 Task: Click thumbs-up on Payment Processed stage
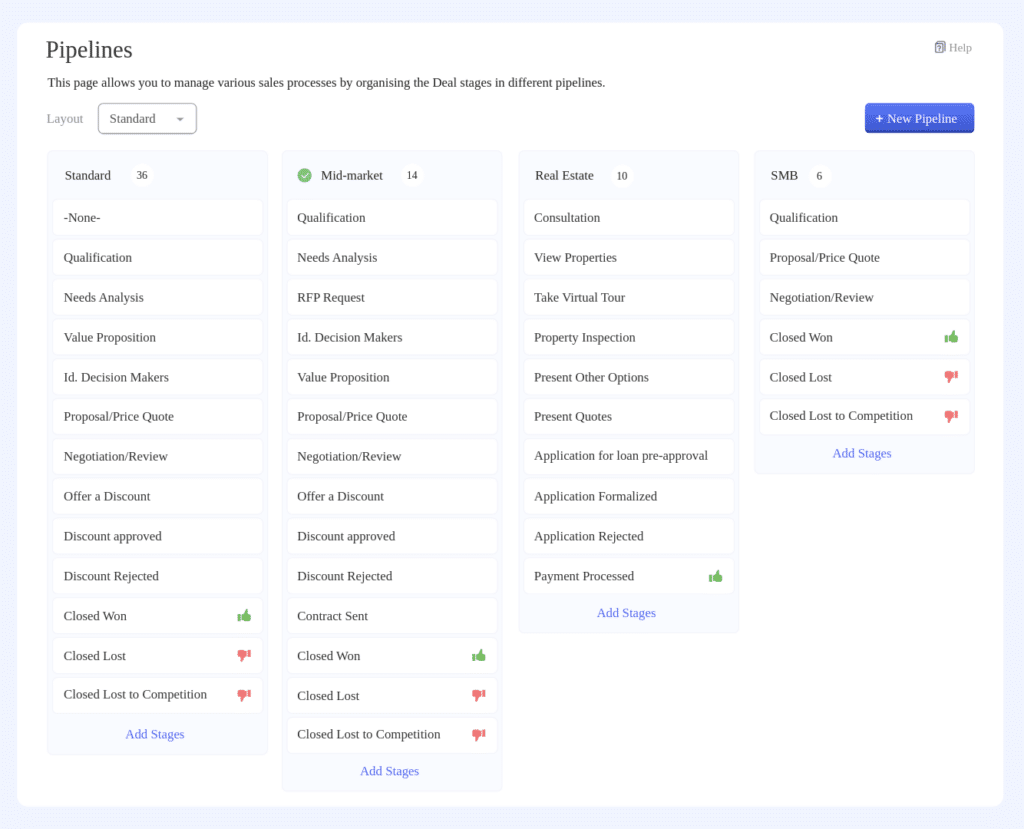pos(714,576)
